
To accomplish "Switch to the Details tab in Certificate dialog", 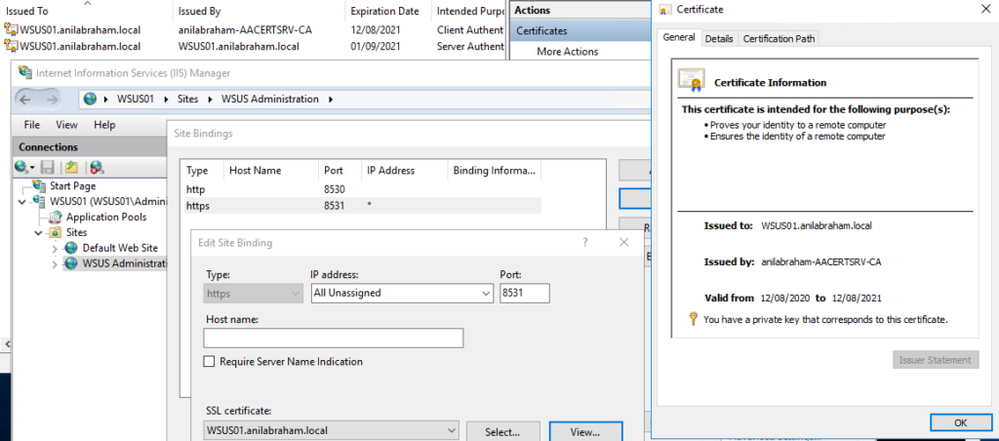I will click(719, 39).
